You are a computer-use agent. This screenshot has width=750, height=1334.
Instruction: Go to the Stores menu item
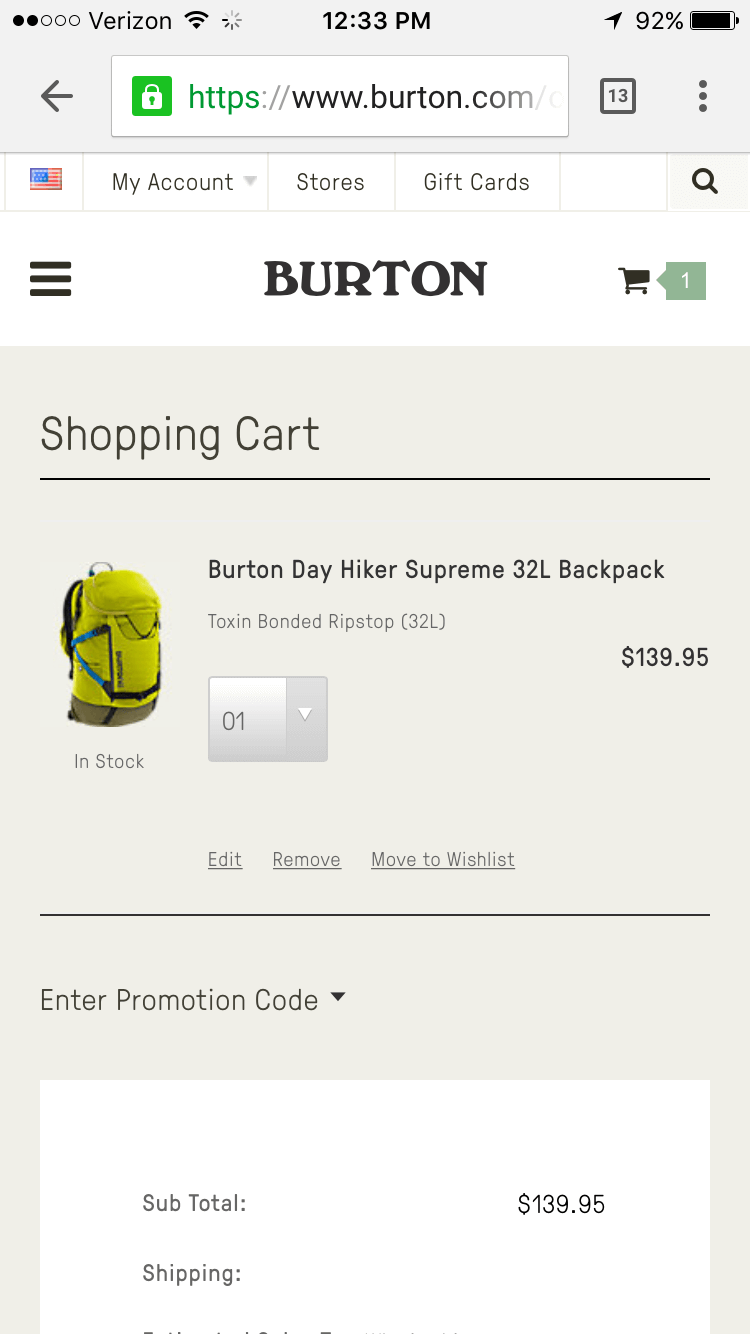(x=330, y=182)
